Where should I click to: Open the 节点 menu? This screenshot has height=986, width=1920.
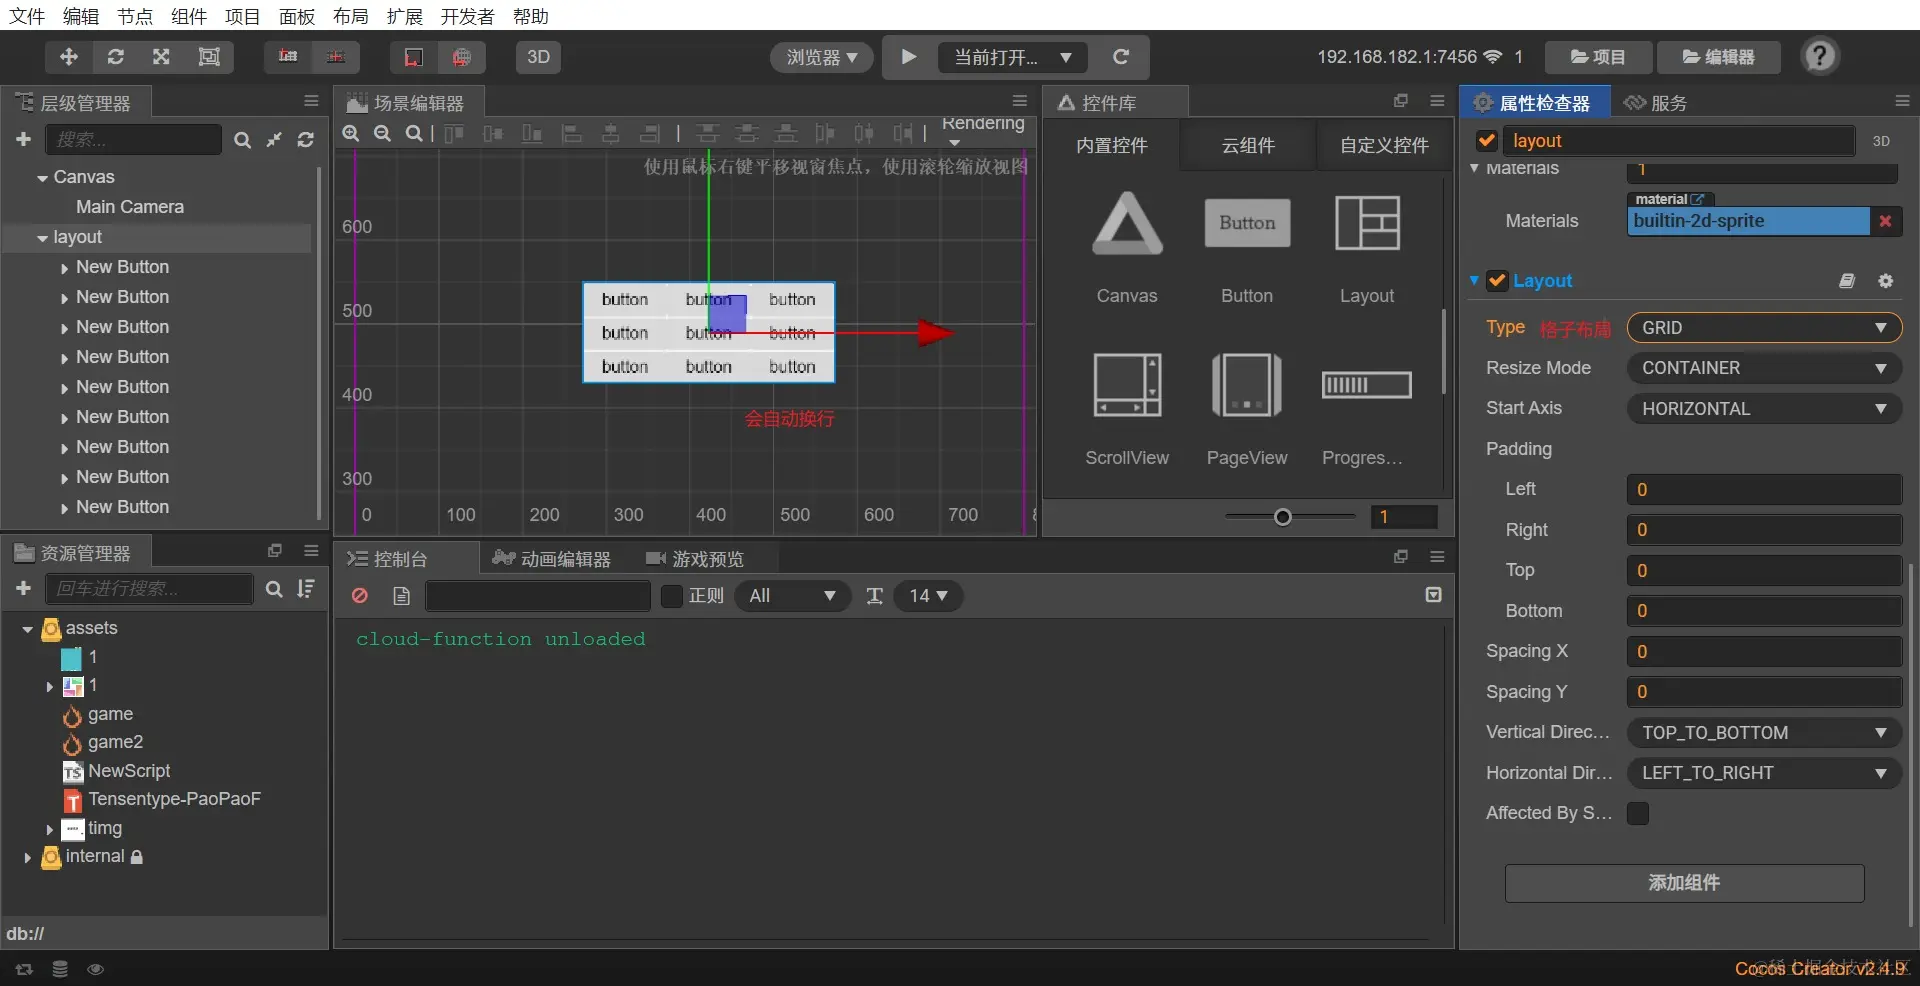[135, 16]
